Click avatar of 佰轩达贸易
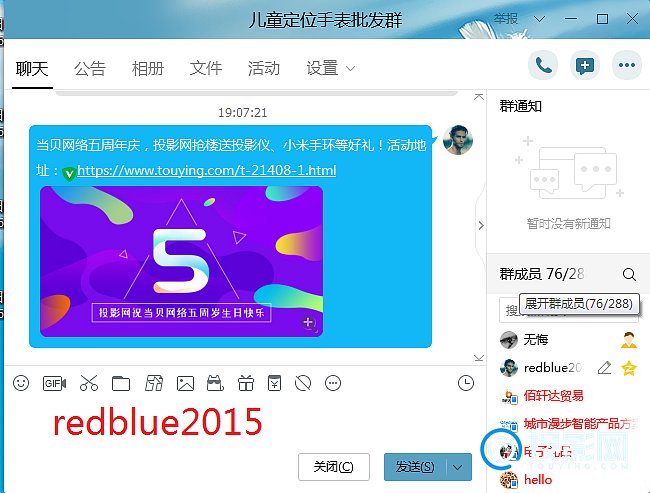This screenshot has height=493, width=650. pos(509,397)
